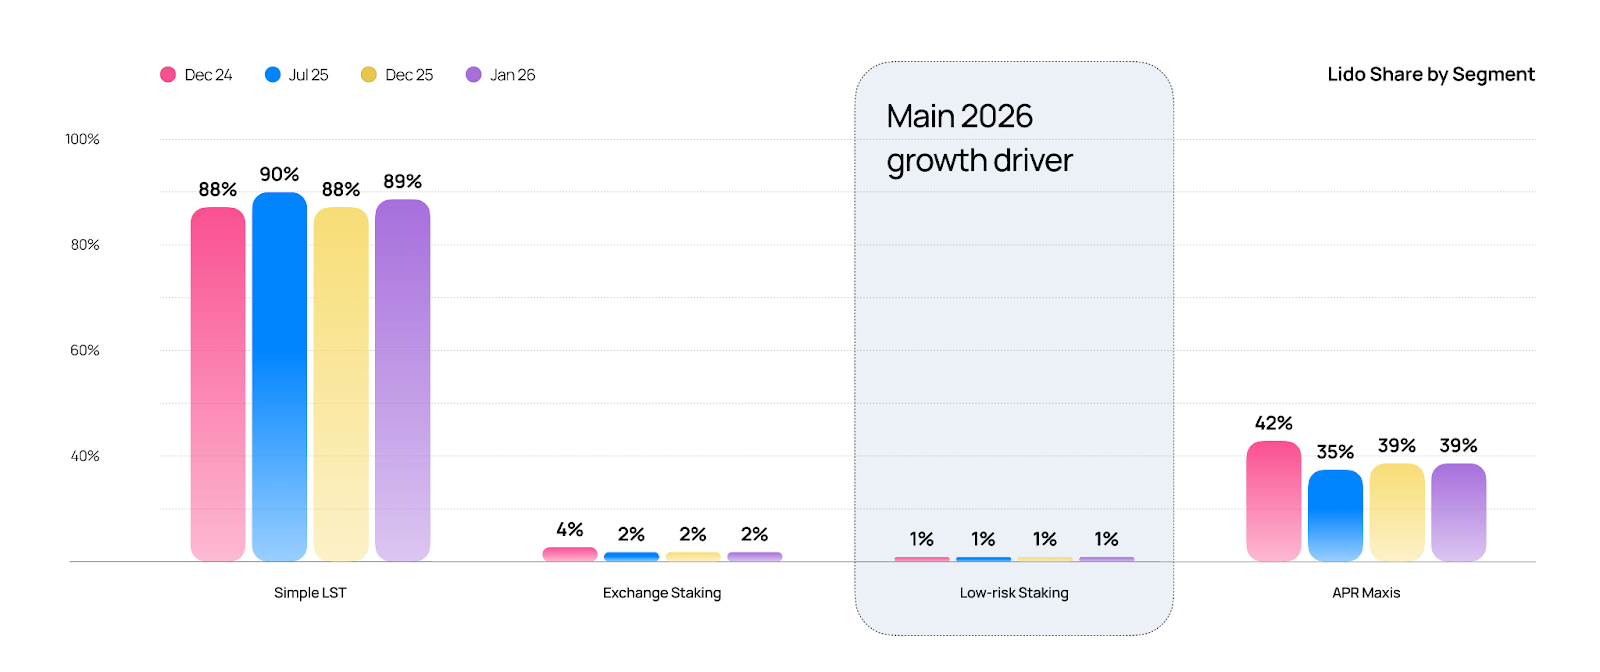Screen dimensions: 1600x672
Task: Select the Simple LST axis label
Action: (x=310, y=593)
